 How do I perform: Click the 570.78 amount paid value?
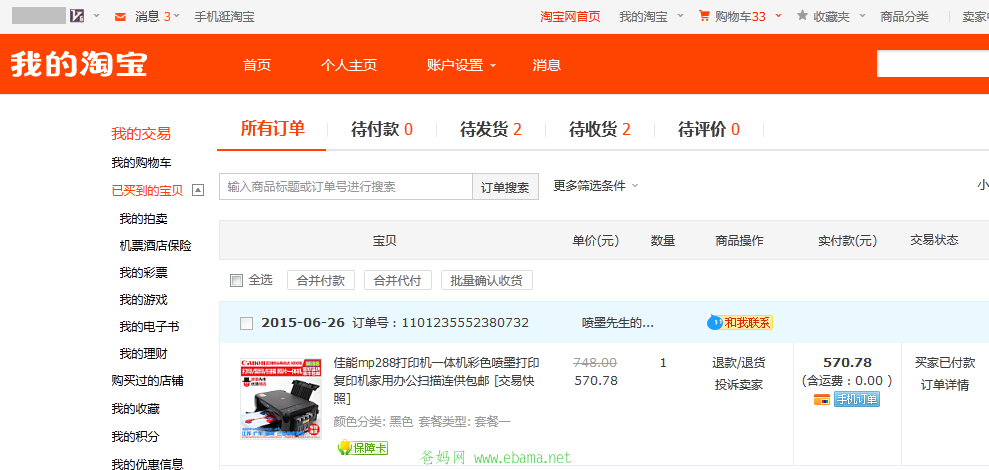847,363
